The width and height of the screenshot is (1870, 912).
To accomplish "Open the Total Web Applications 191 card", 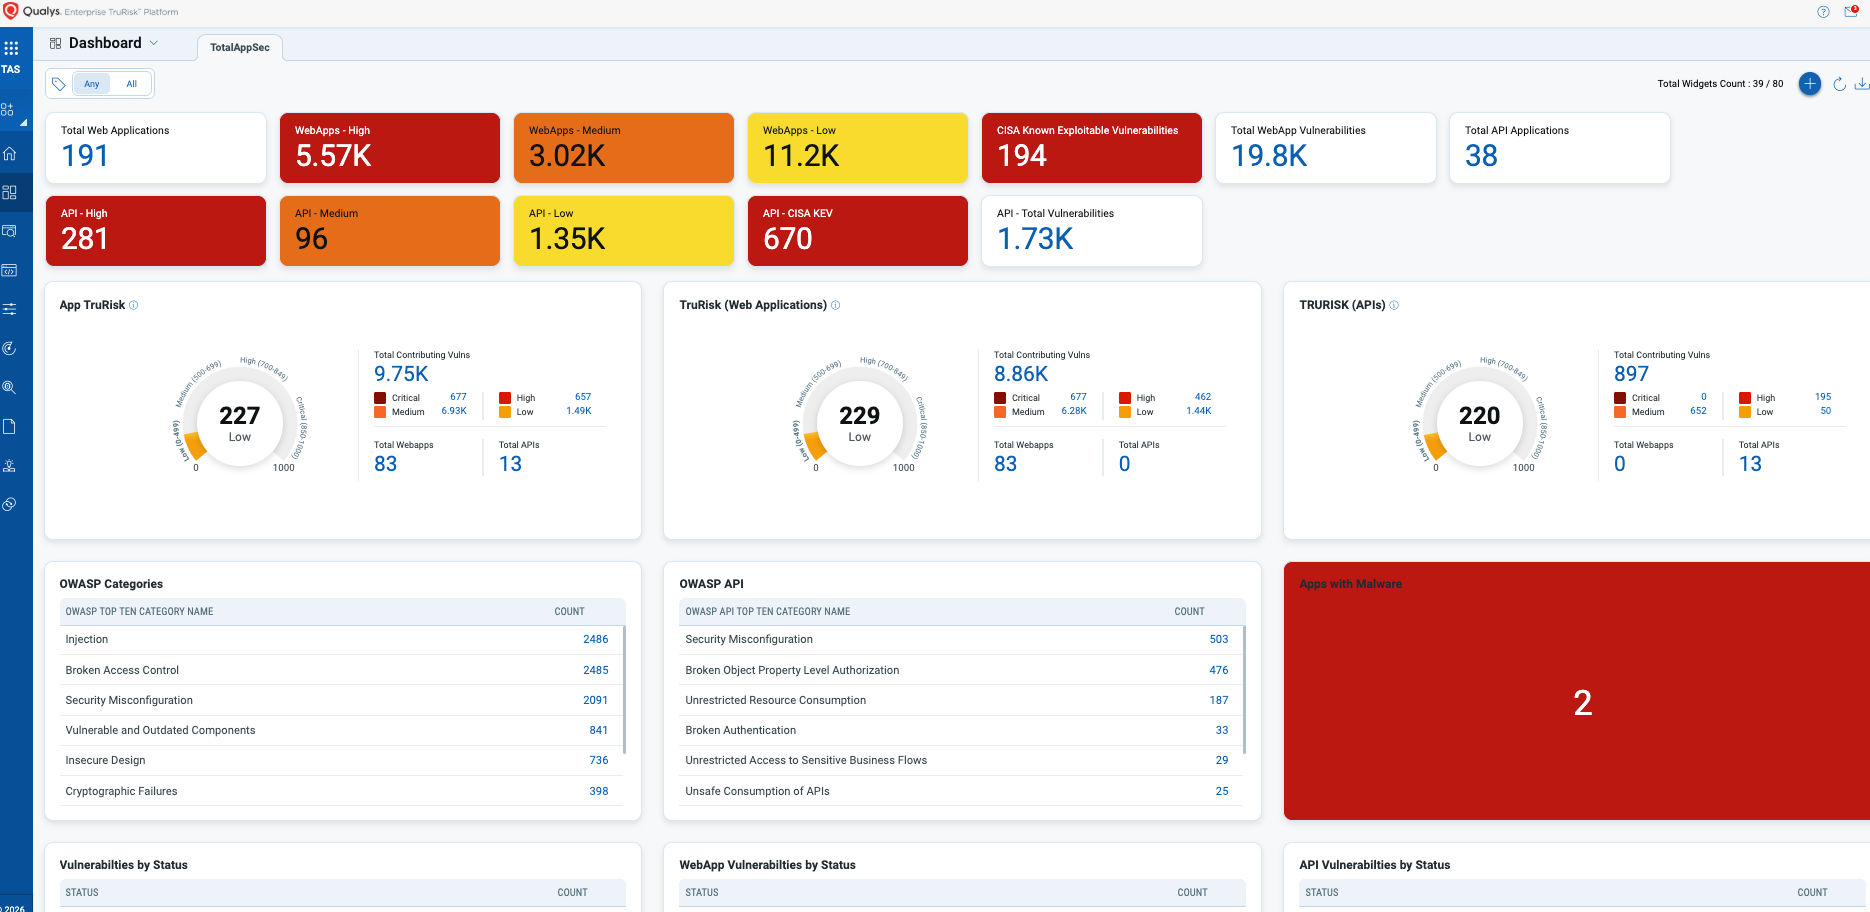I will click(x=156, y=148).
